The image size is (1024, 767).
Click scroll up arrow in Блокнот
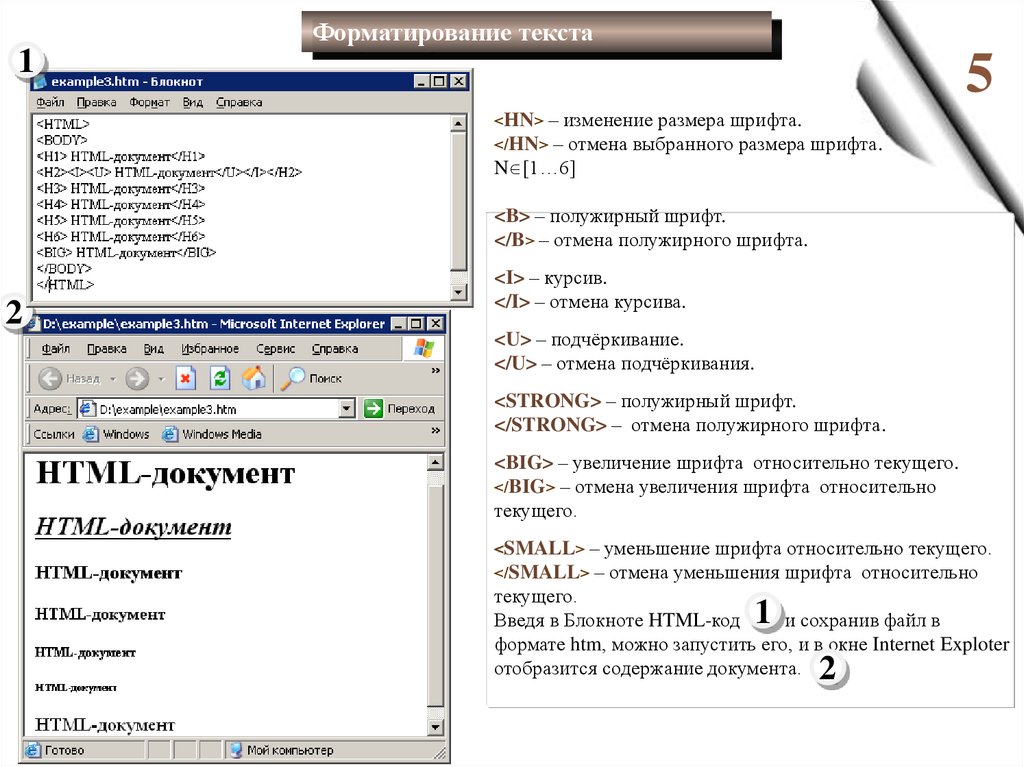pos(459,123)
